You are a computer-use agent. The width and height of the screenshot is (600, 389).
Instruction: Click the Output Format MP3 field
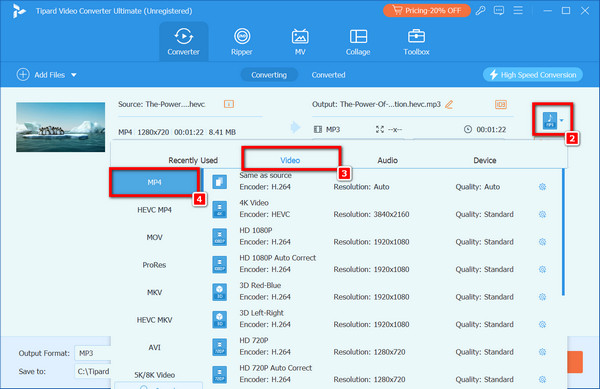tap(93, 353)
